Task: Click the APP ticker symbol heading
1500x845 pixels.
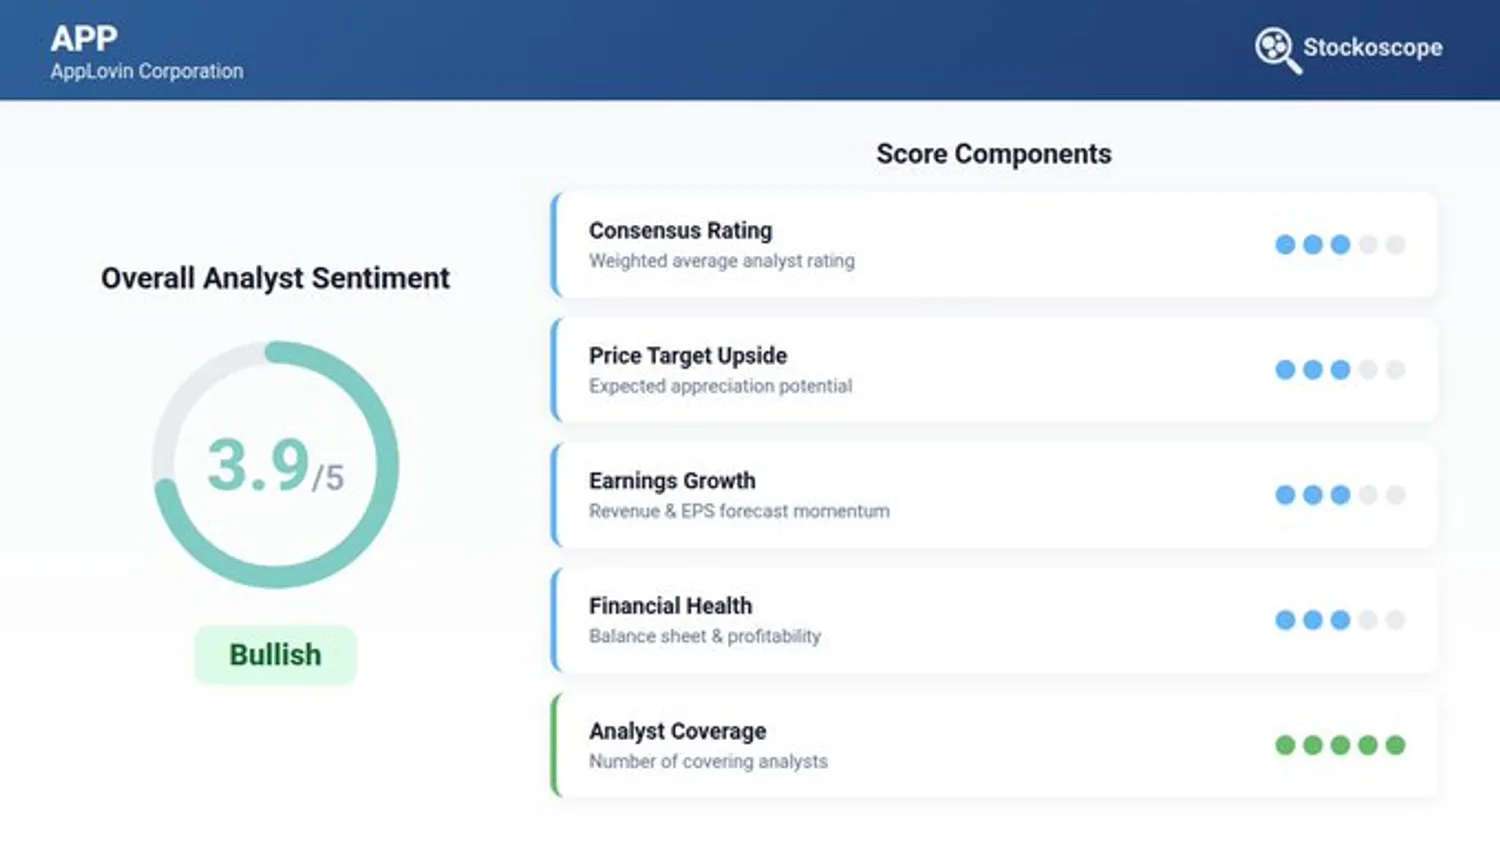Action: pos(84,39)
